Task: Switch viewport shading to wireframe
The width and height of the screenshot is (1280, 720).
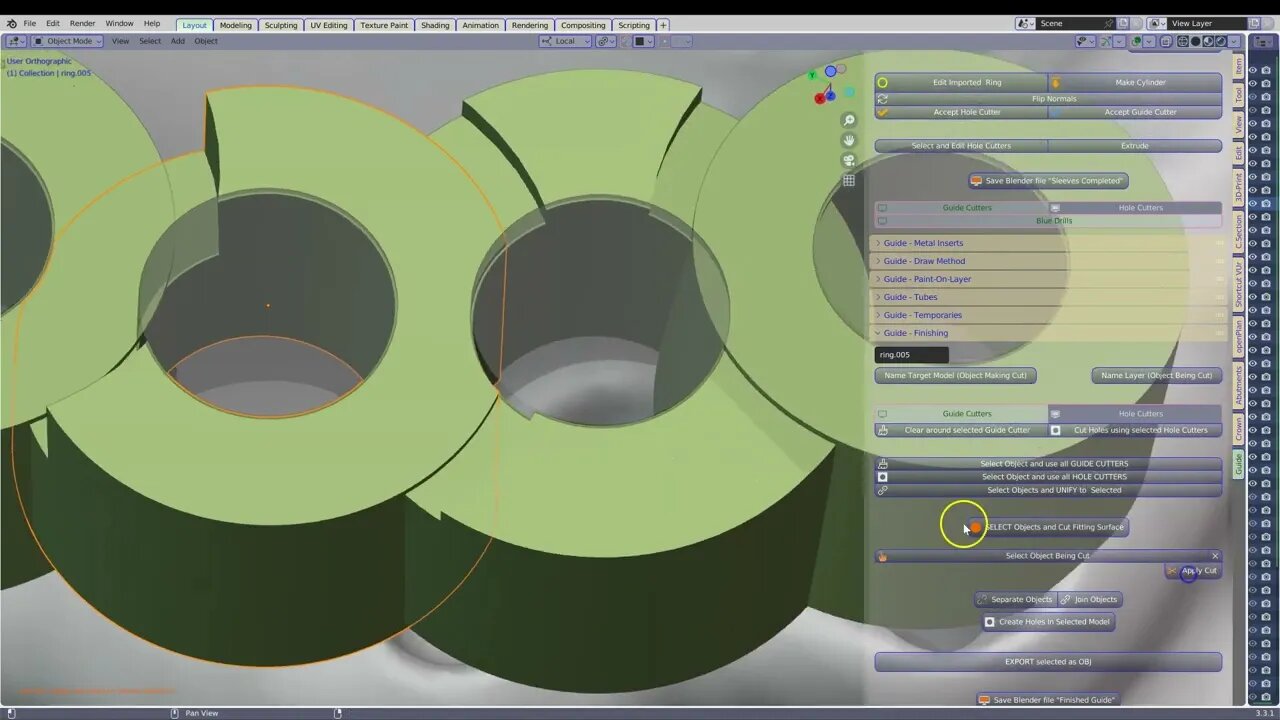Action: [1182, 41]
